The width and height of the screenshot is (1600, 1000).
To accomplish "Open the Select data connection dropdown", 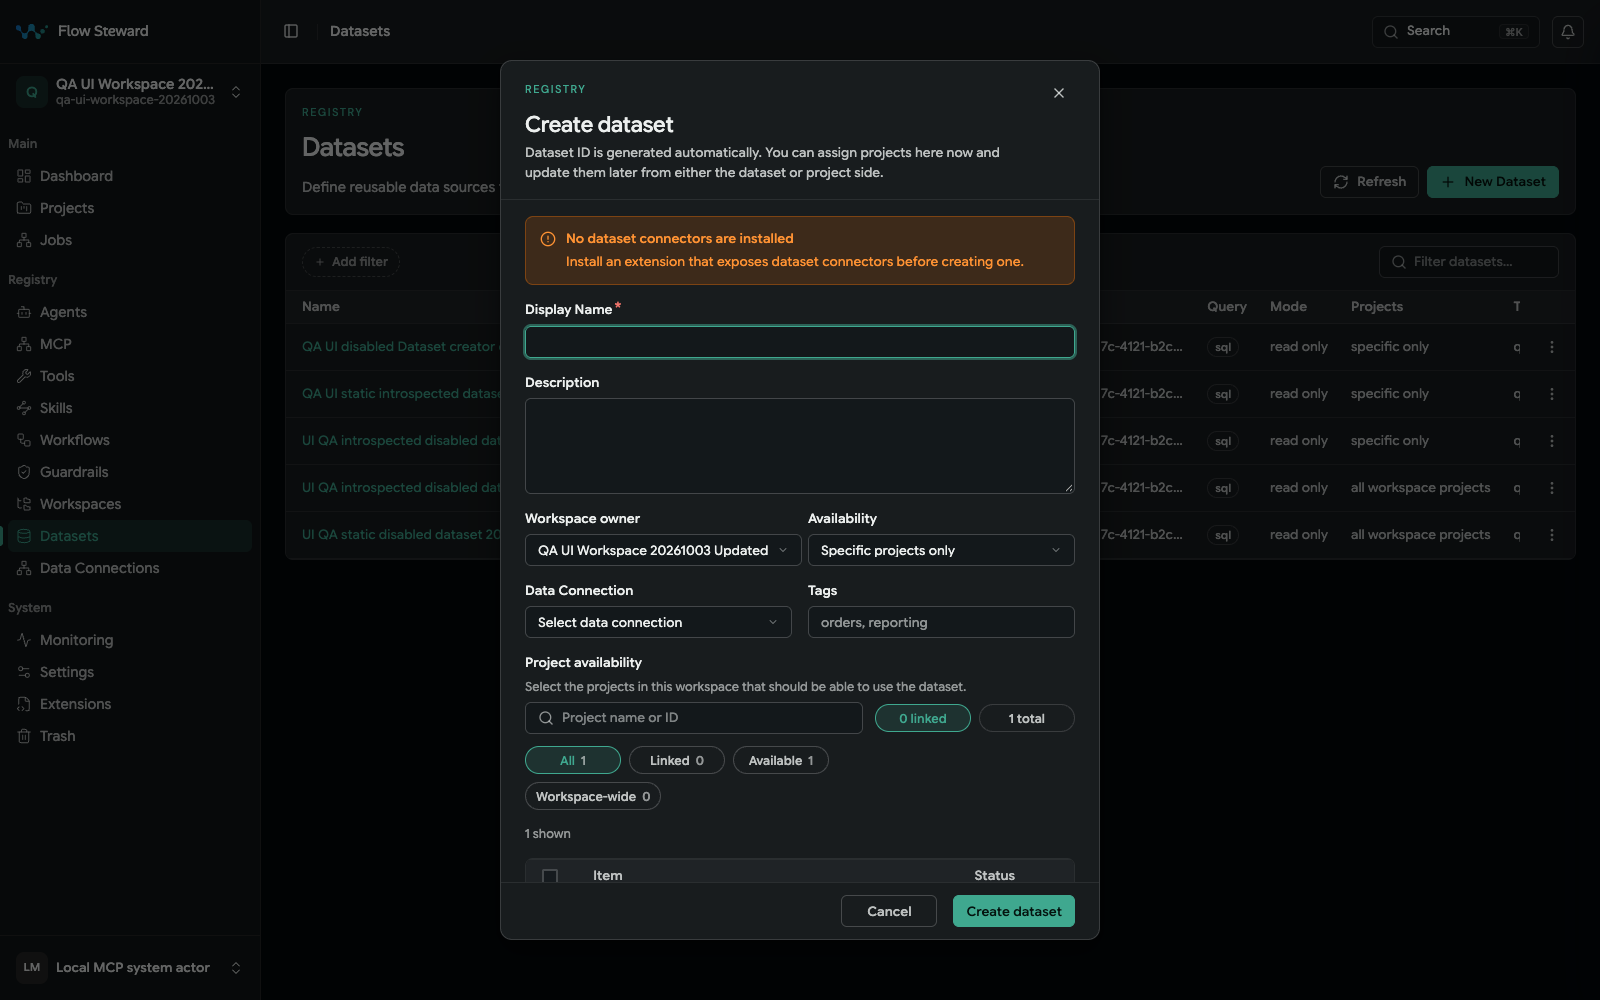I will 658,622.
